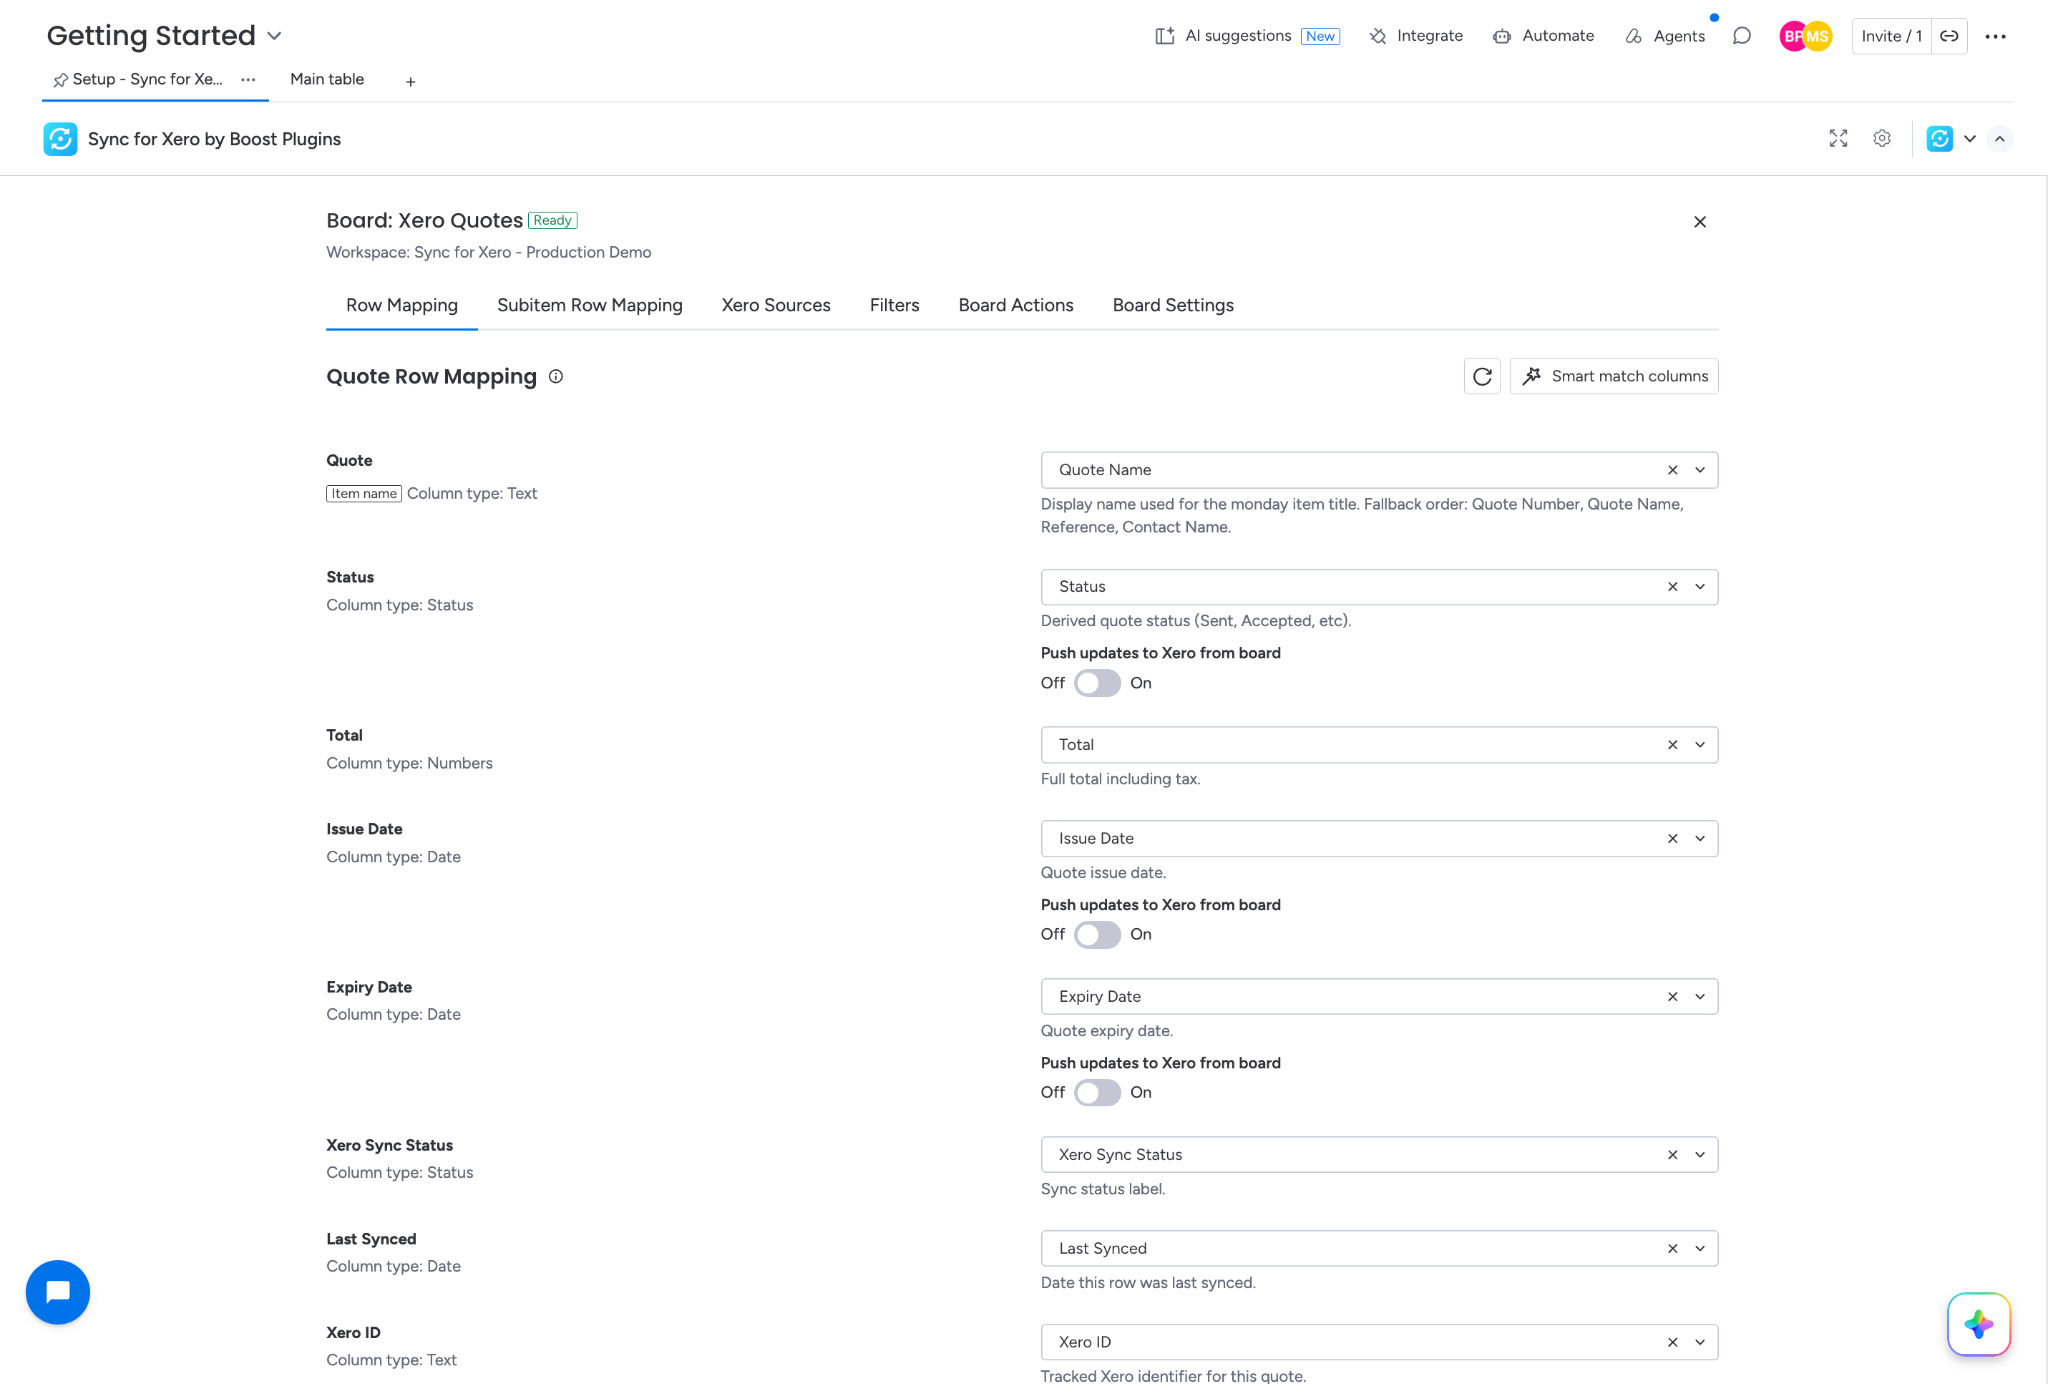
Task: Expand the Xero ID dropdown
Action: coord(1700,1343)
